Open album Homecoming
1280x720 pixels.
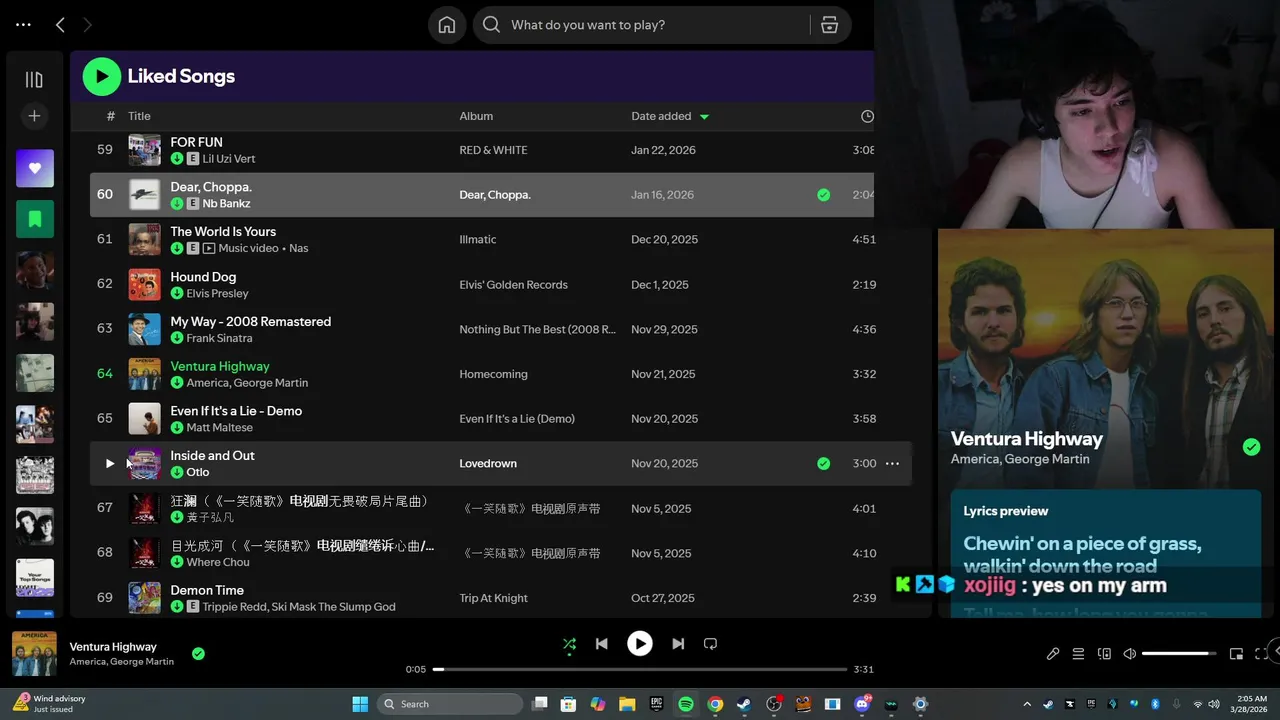493,374
